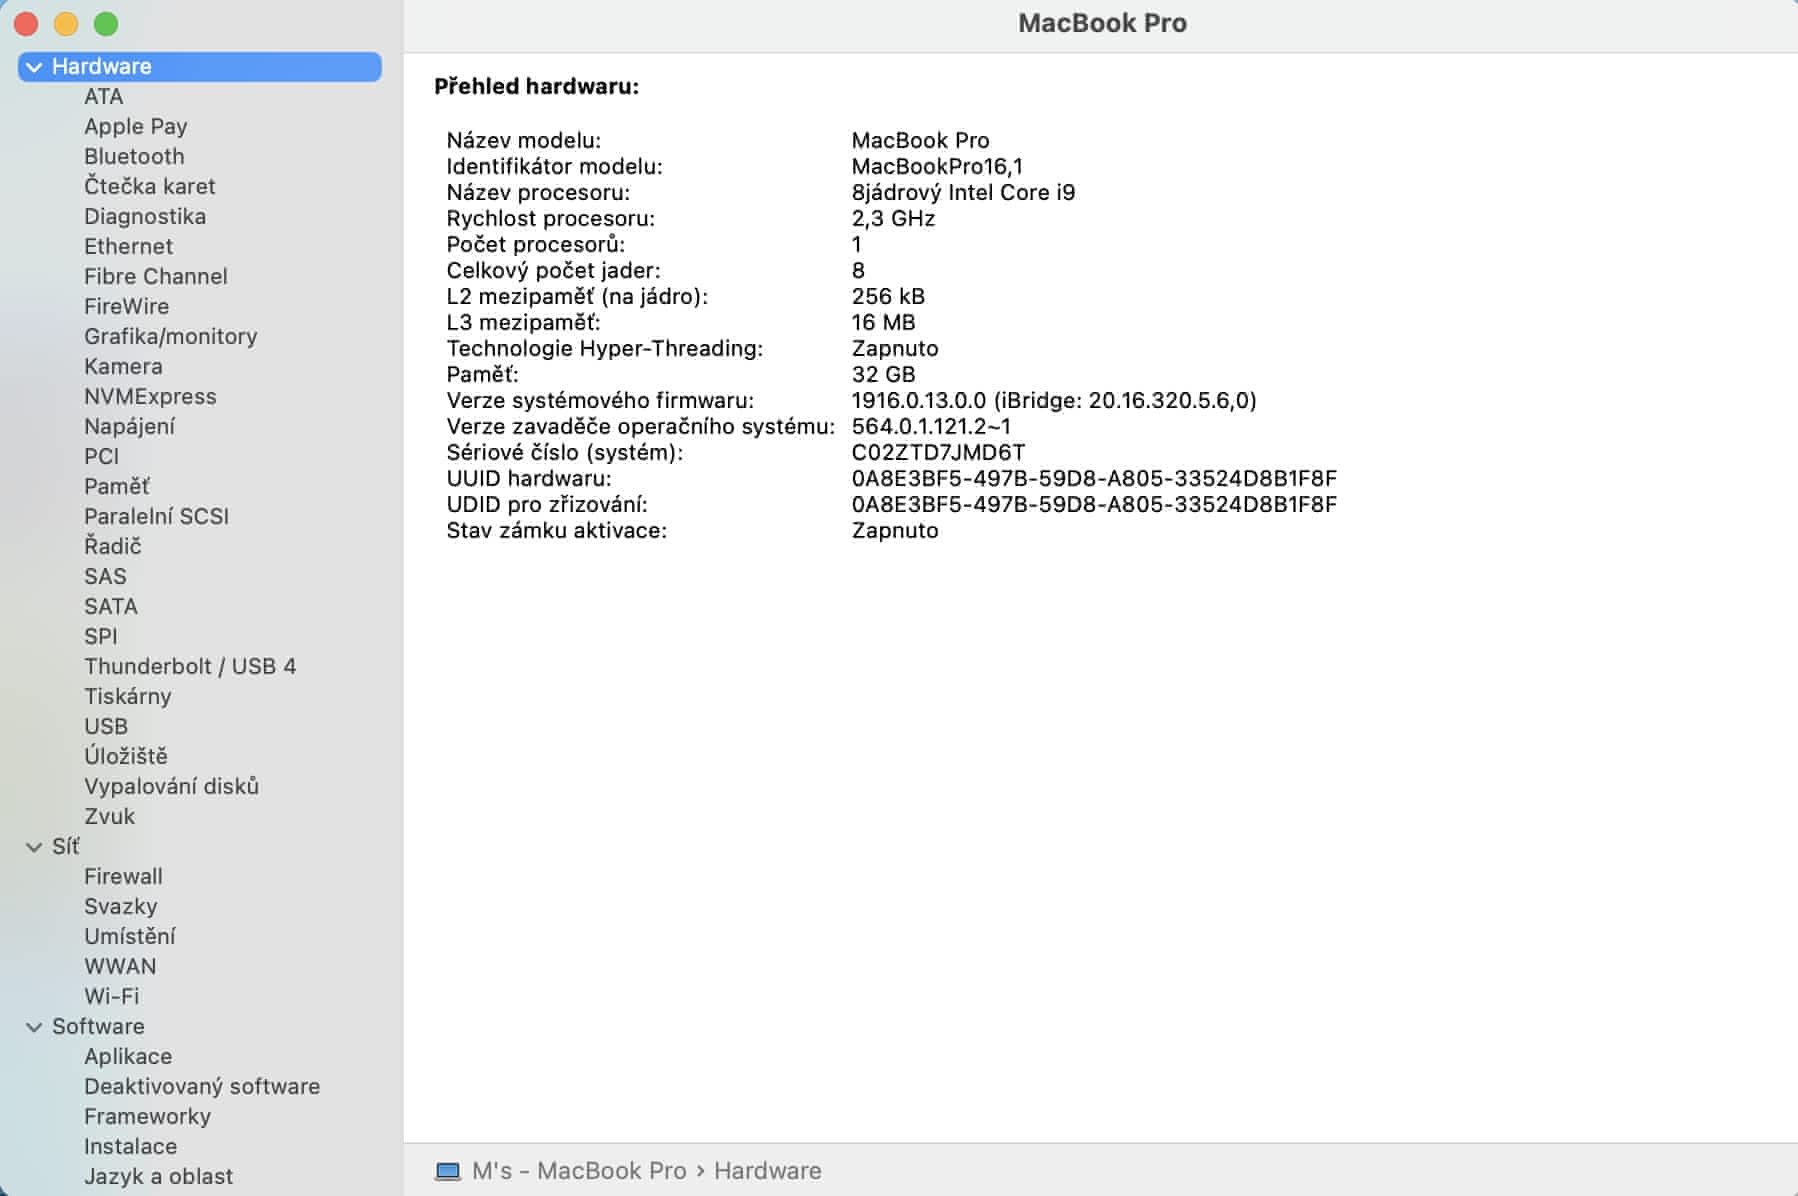Viewport: 1798px width, 1196px height.
Task: Click the 256 kB L2 cache value
Action: [888, 297]
